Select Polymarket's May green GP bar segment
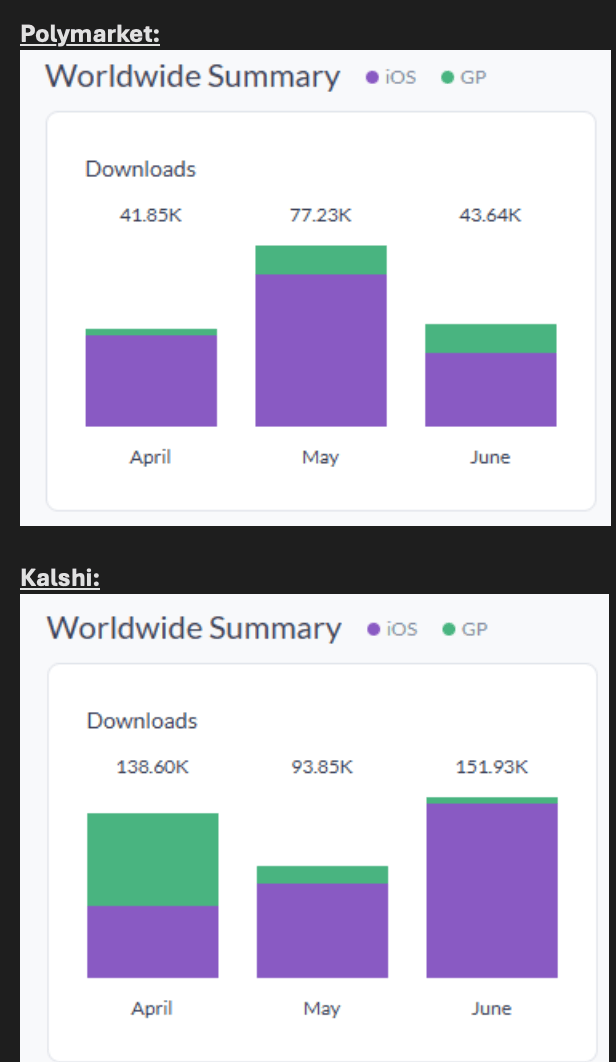Screen dimensions: 616x1062 click(x=321, y=260)
